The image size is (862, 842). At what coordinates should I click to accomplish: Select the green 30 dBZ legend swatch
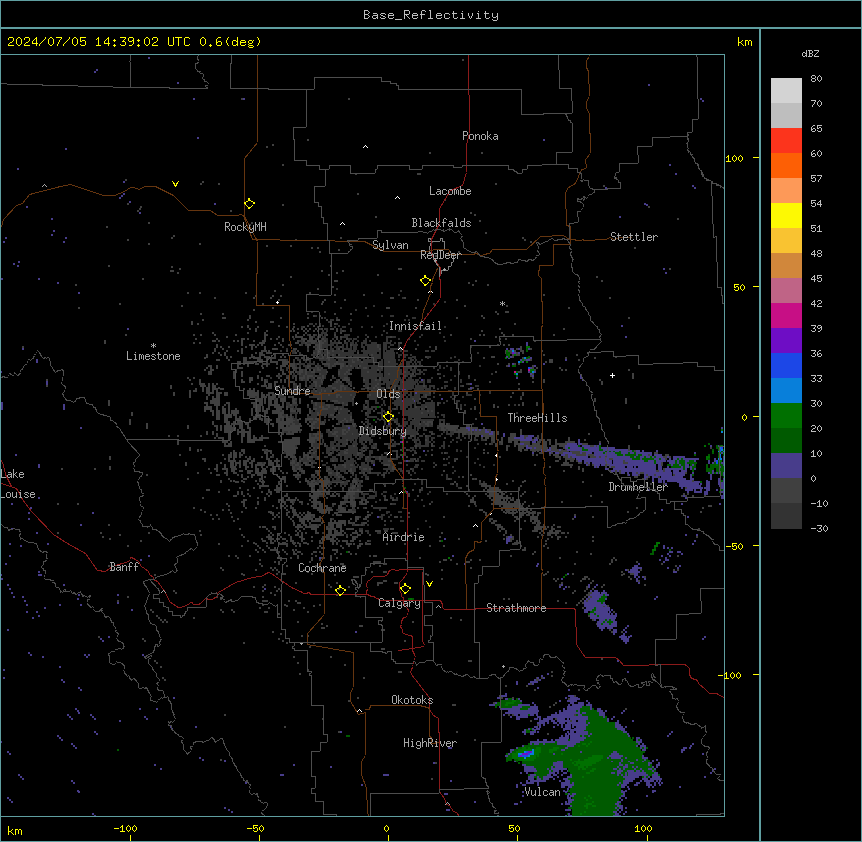tap(786, 416)
